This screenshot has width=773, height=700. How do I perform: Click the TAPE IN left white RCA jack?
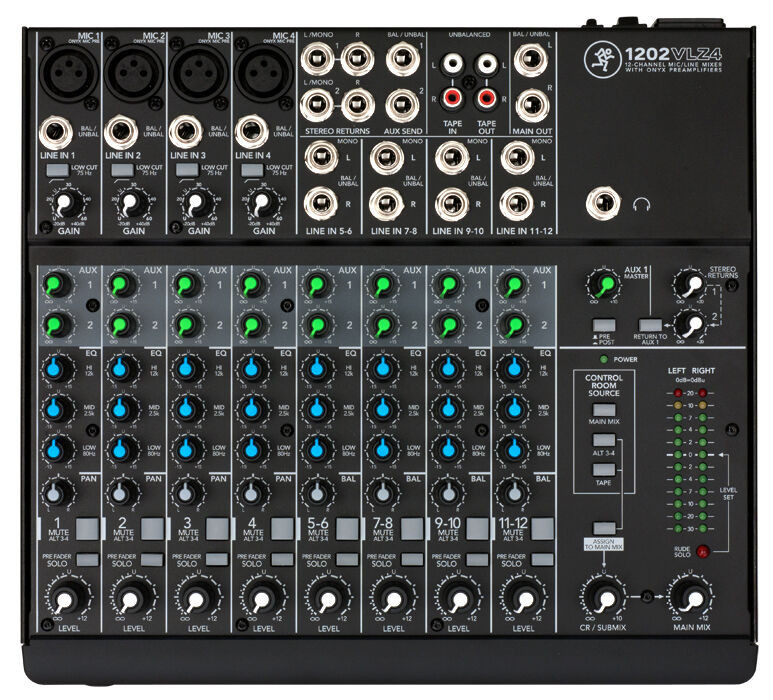[x=453, y=64]
